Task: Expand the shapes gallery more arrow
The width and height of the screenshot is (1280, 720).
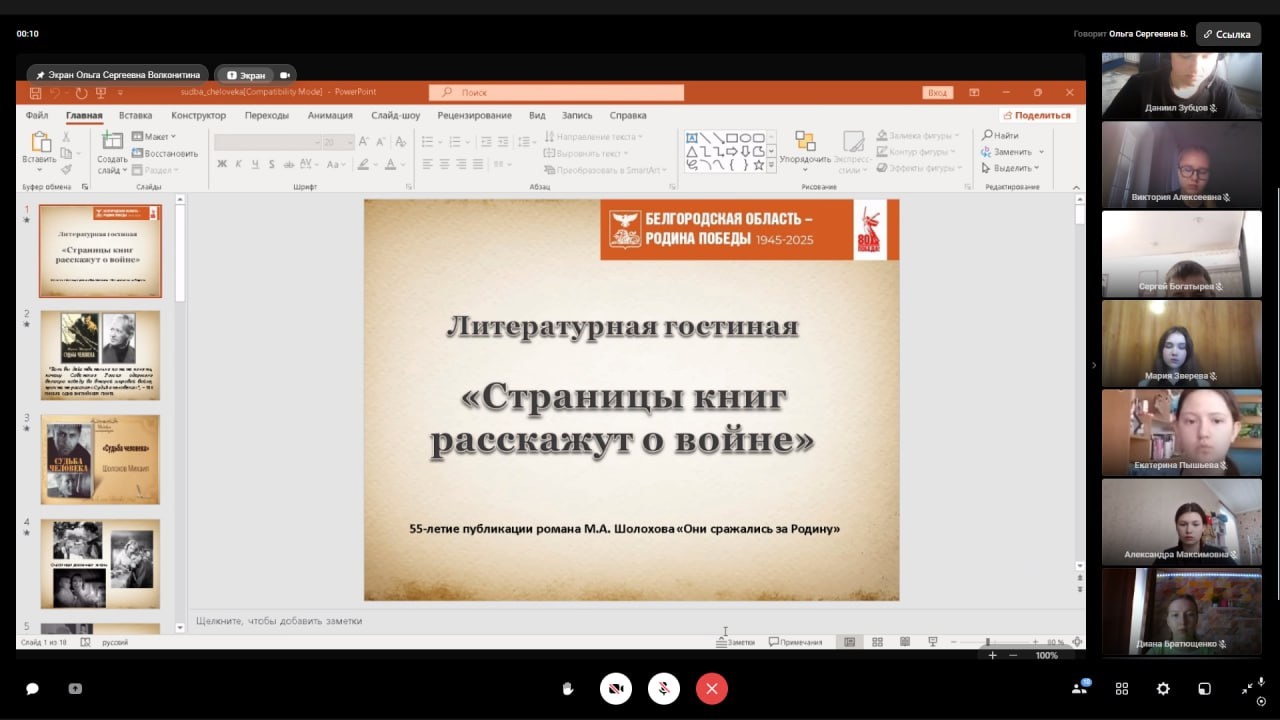Action: click(772, 165)
